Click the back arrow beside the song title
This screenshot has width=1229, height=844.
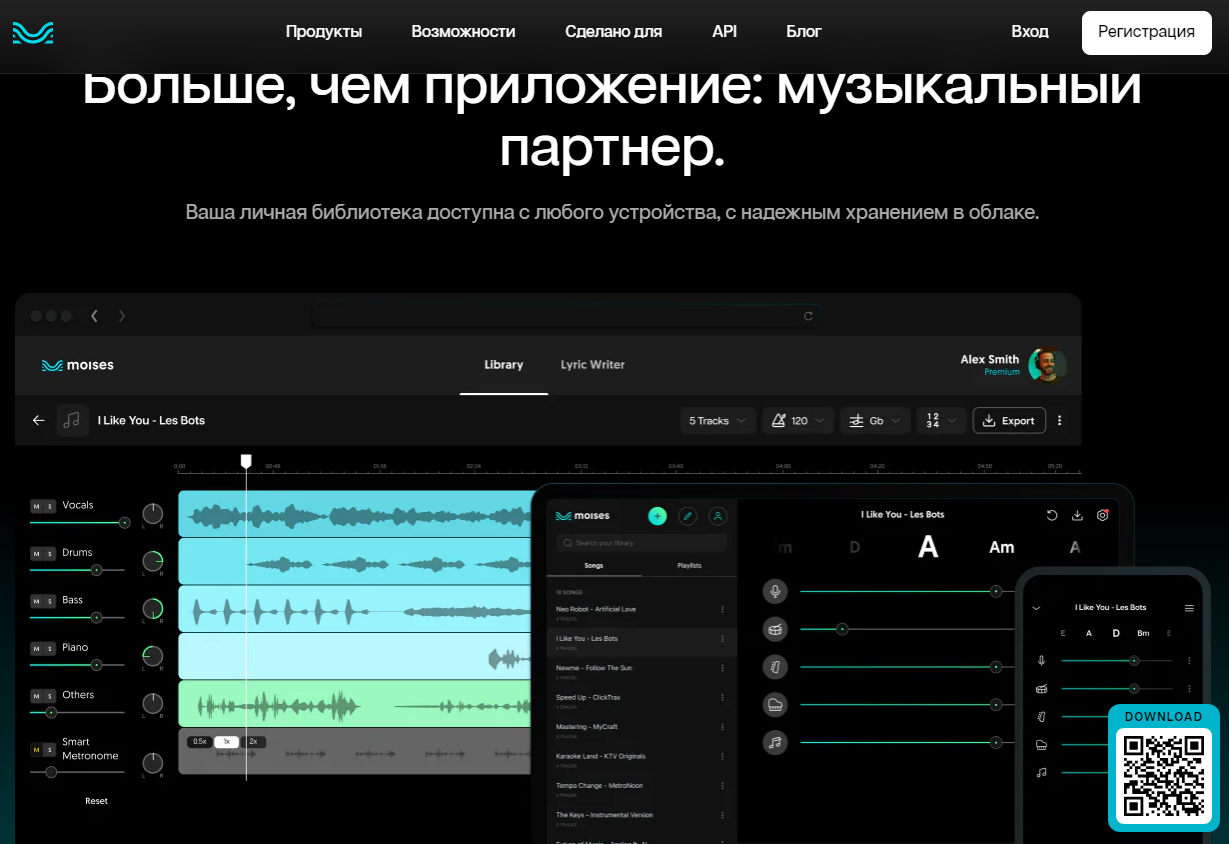tap(39, 421)
